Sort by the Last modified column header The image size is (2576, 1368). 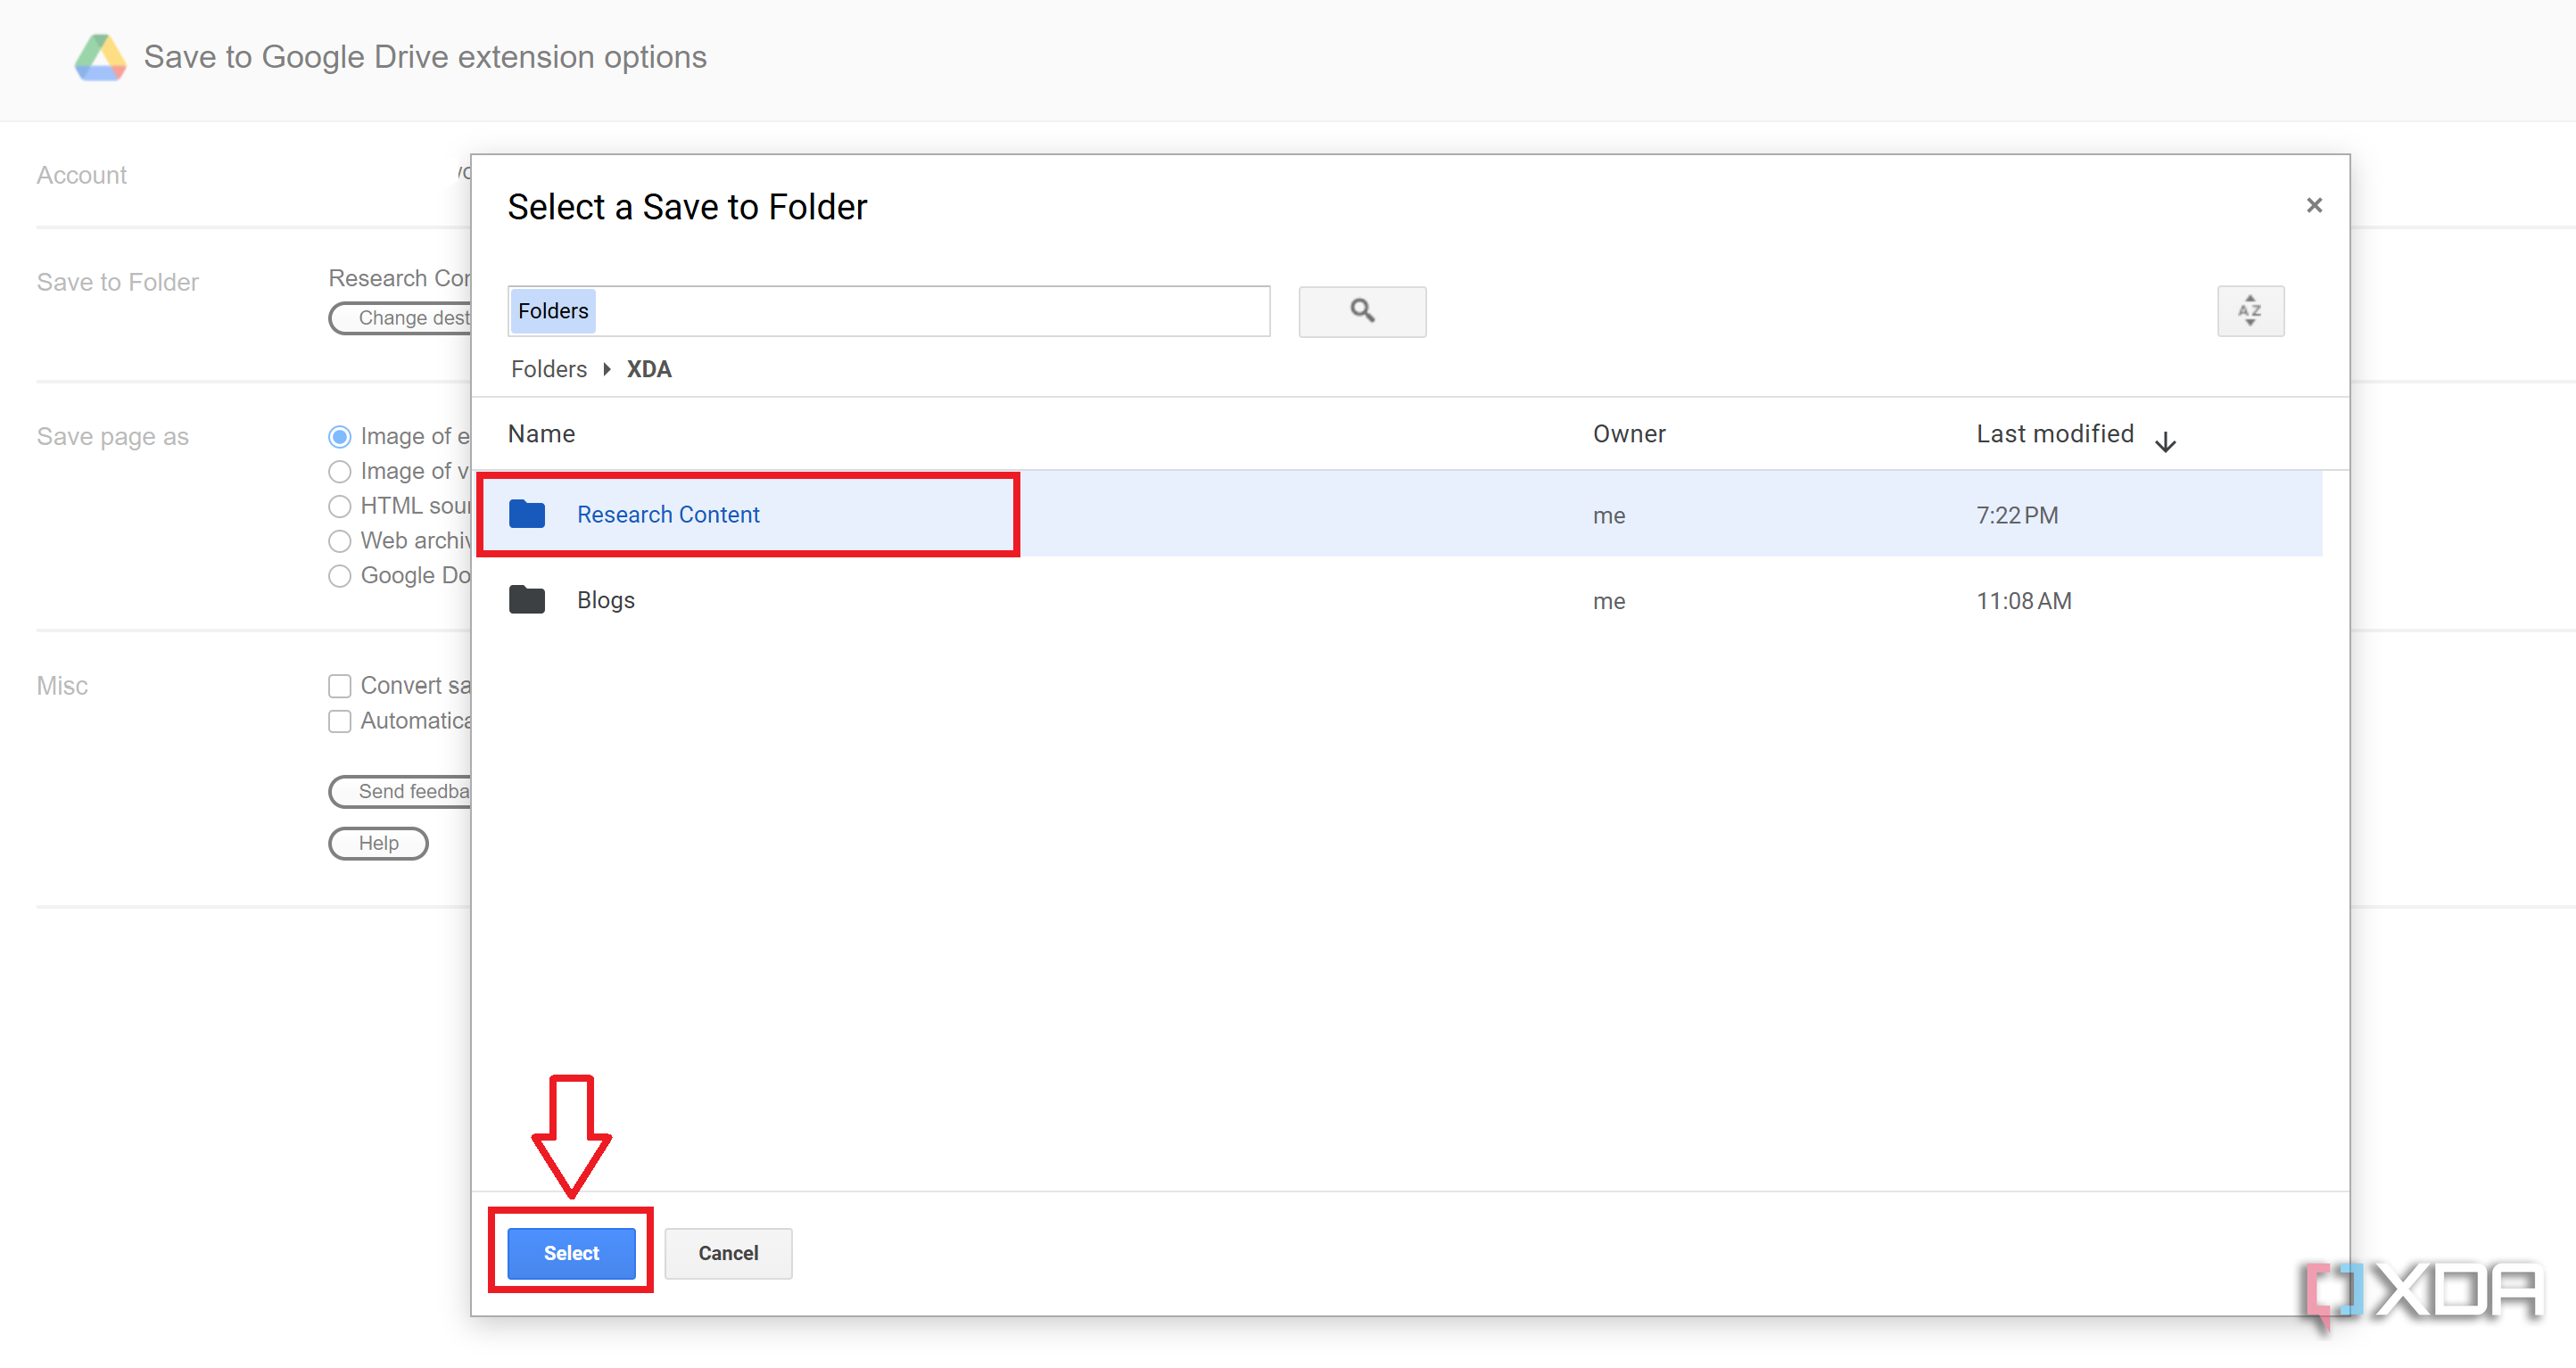(x=2055, y=434)
